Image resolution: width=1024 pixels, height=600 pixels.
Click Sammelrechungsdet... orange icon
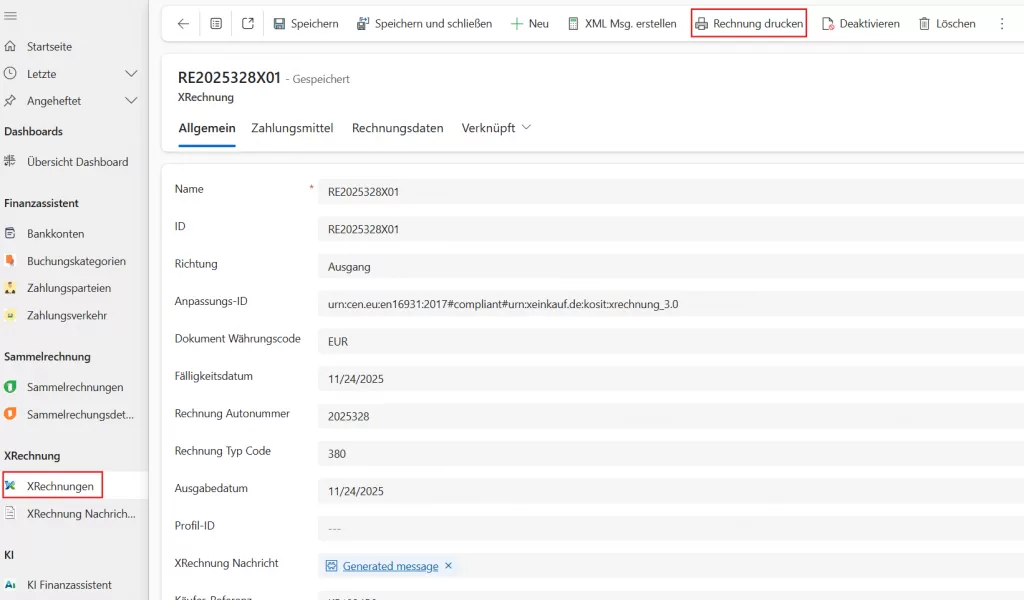[x=10, y=414]
